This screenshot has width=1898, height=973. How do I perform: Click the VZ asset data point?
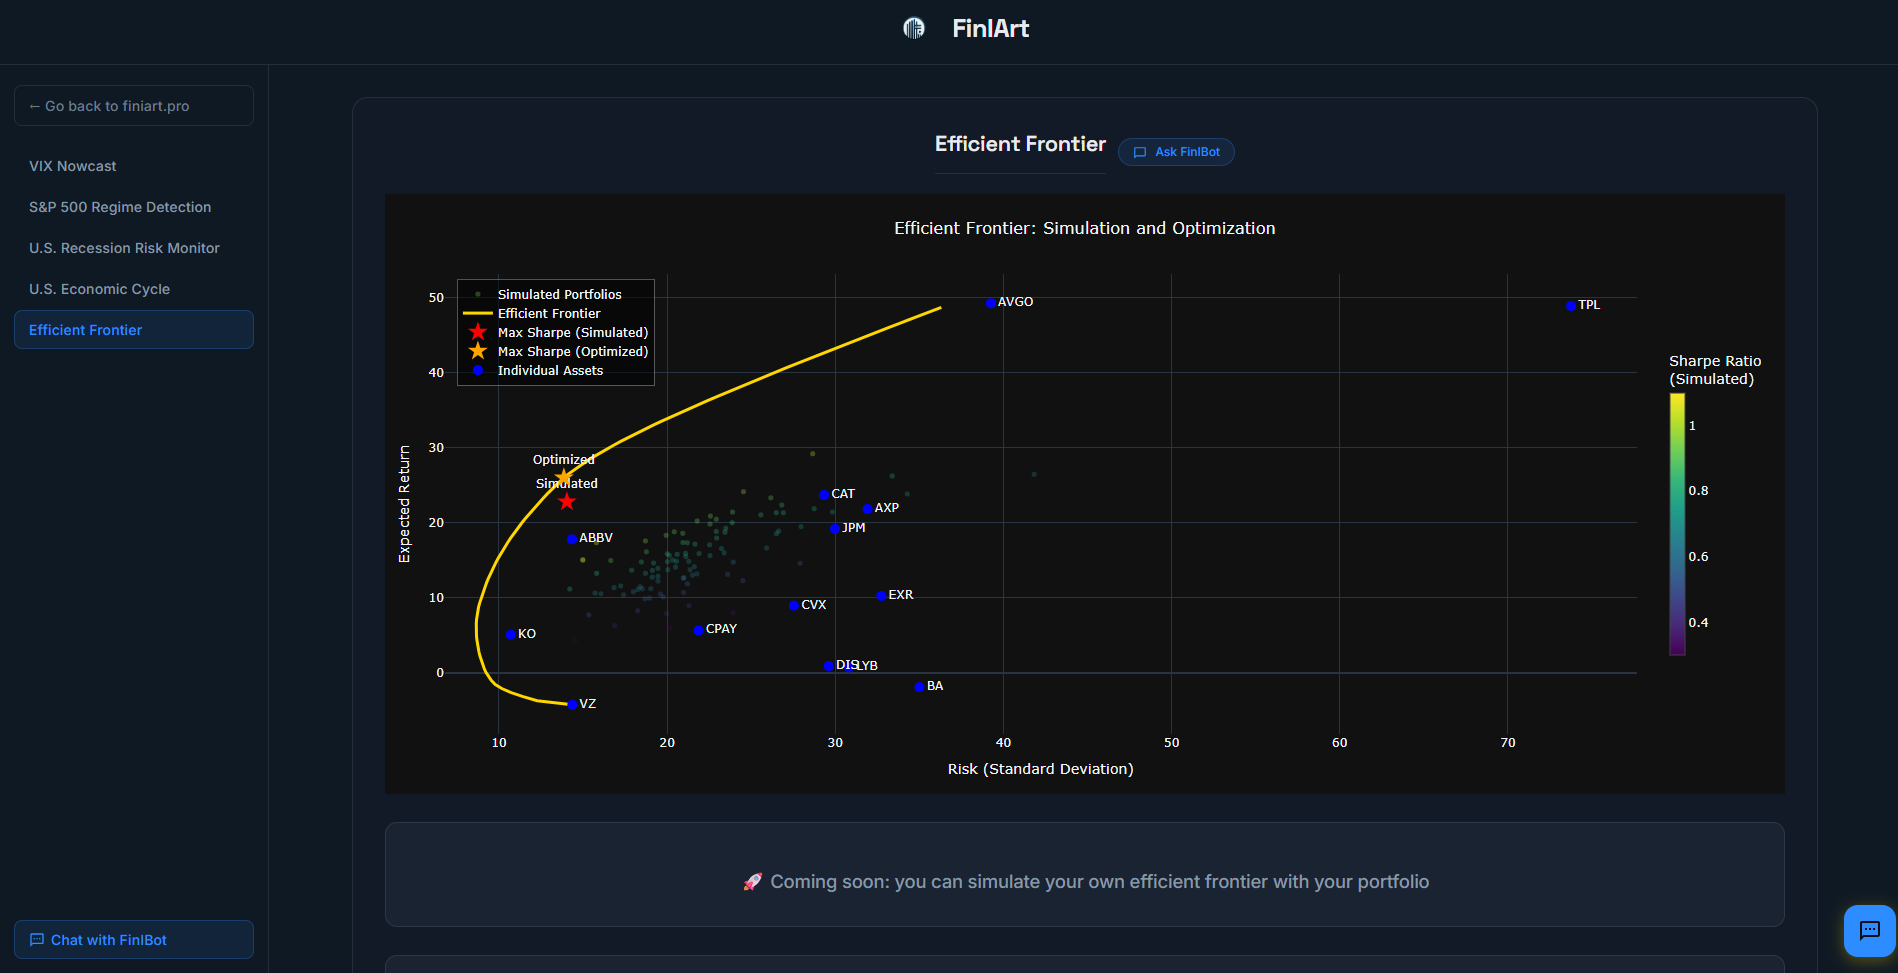pos(572,705)
